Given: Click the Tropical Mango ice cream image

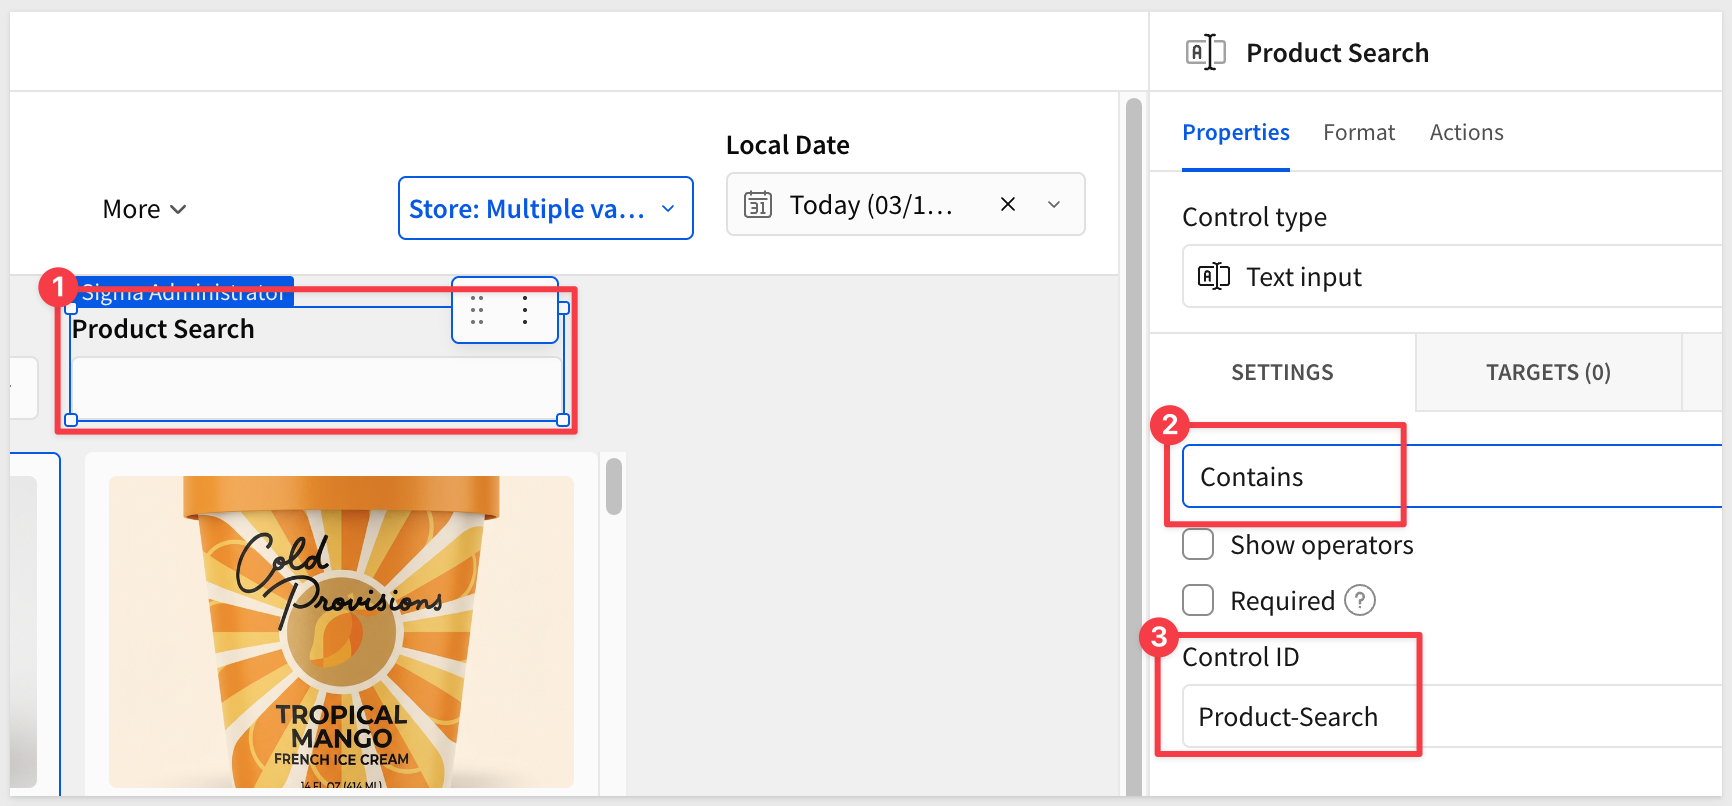Looking at the screenshot, I should tap(341, 630).
